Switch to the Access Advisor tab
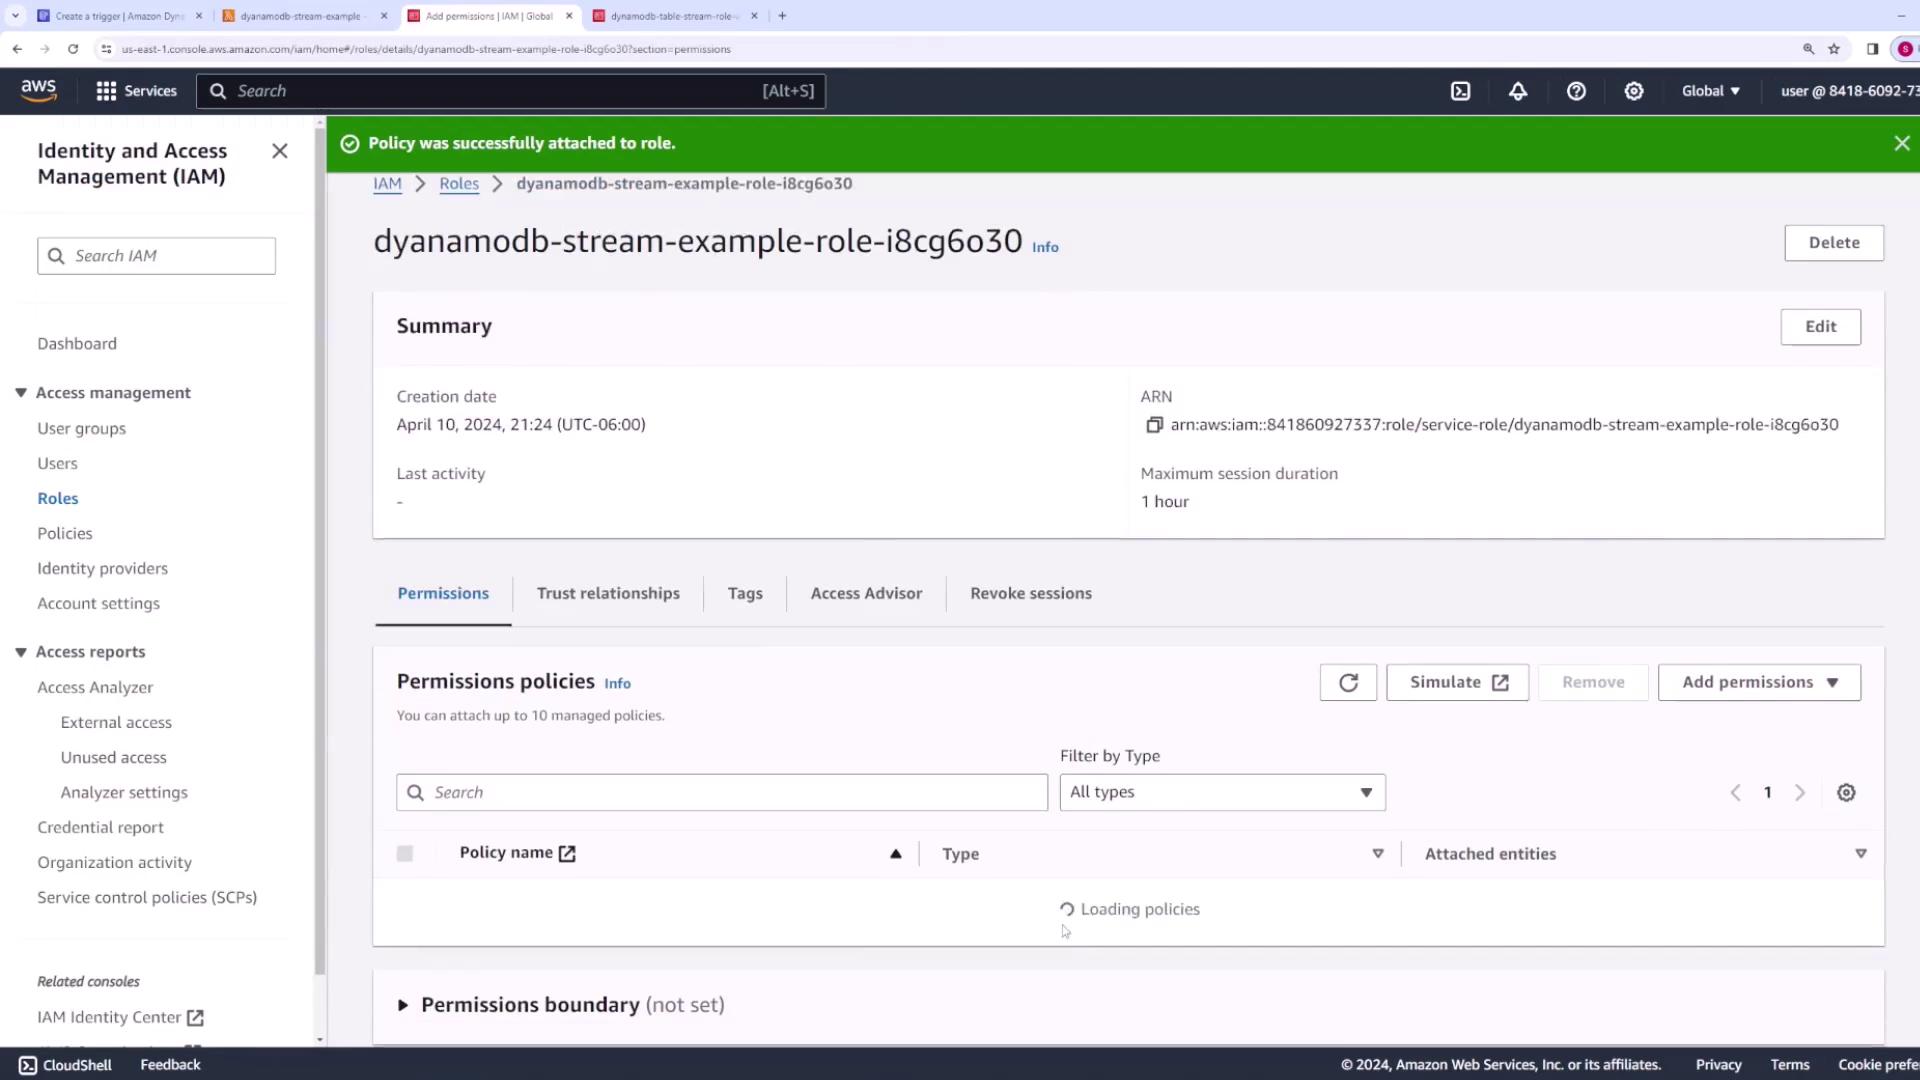The height and width of the screenshot is (1080, 1920). click(866, 593)
